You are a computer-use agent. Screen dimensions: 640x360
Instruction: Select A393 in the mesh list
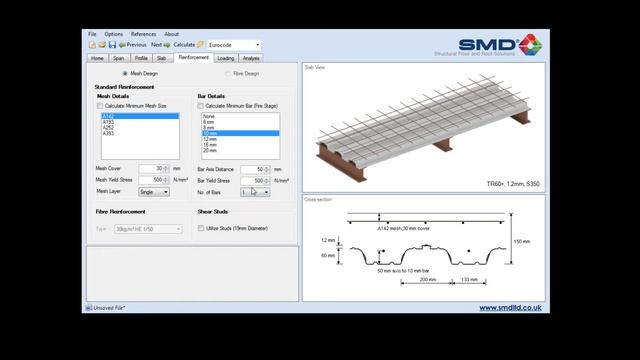[140, 133]
